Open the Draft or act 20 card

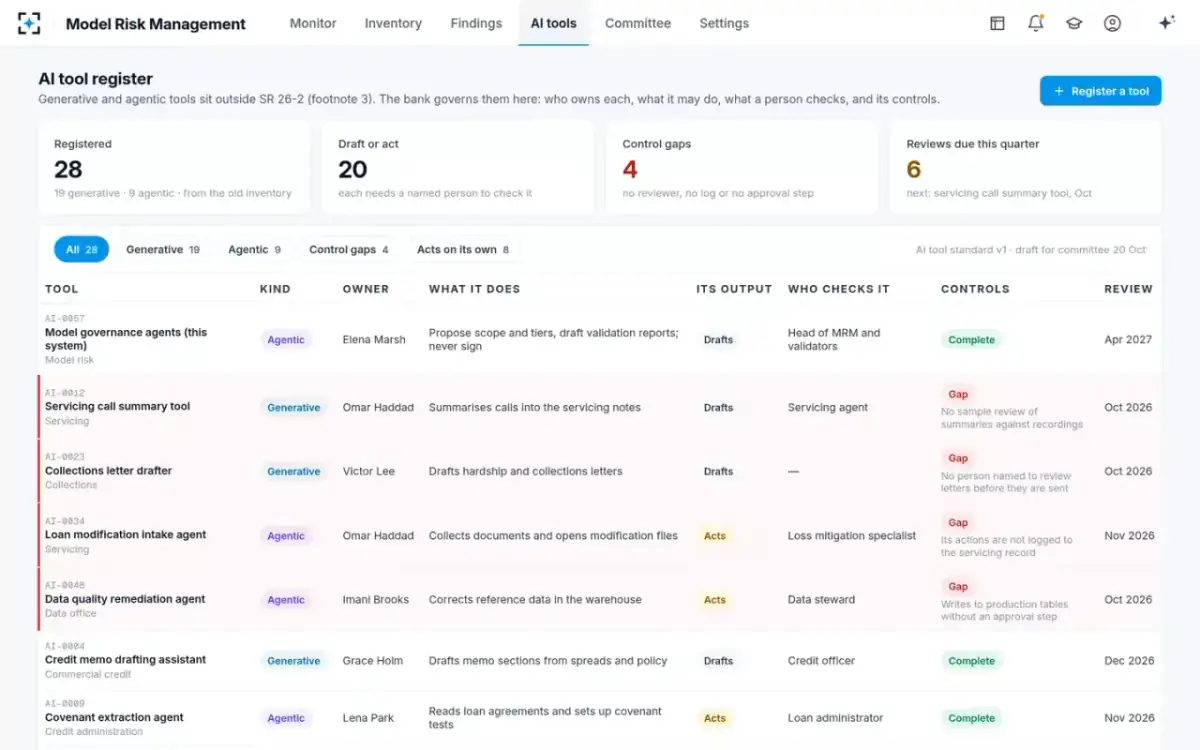[458, 168]
